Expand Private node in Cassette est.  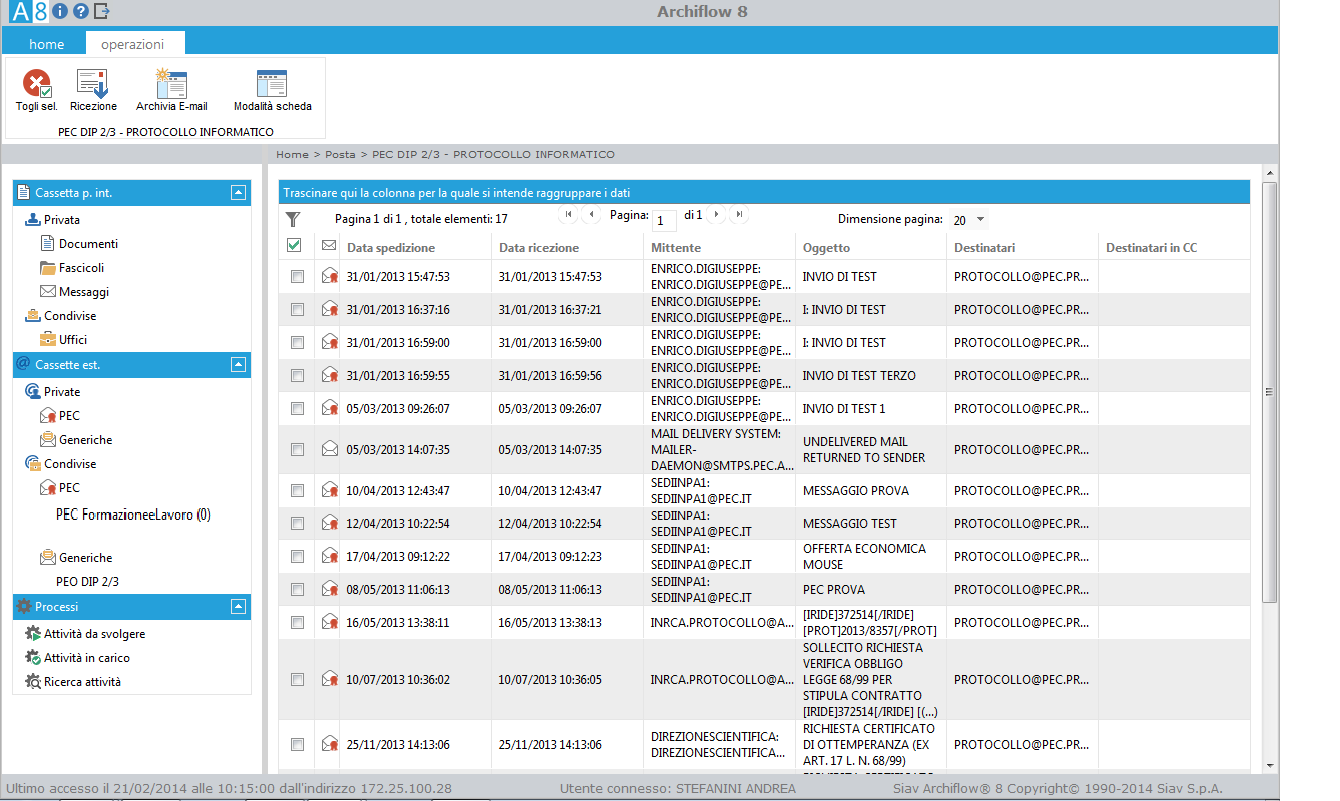[53, 391]
